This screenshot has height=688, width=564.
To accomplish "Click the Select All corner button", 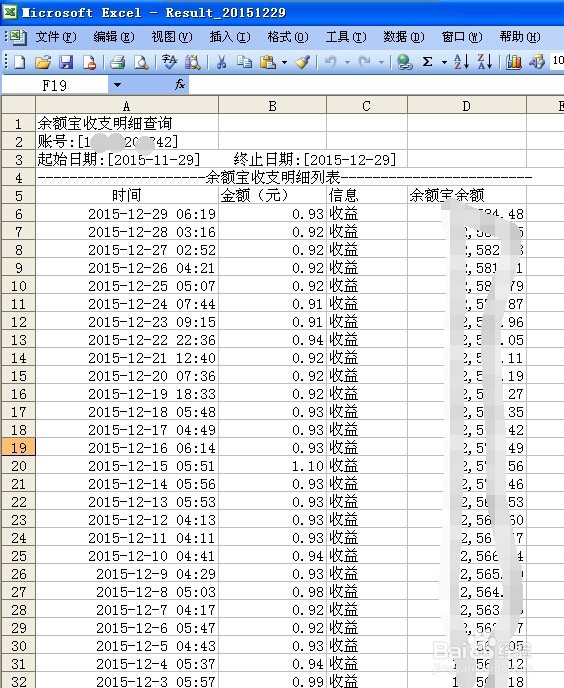I will click(x=18, y=106).
